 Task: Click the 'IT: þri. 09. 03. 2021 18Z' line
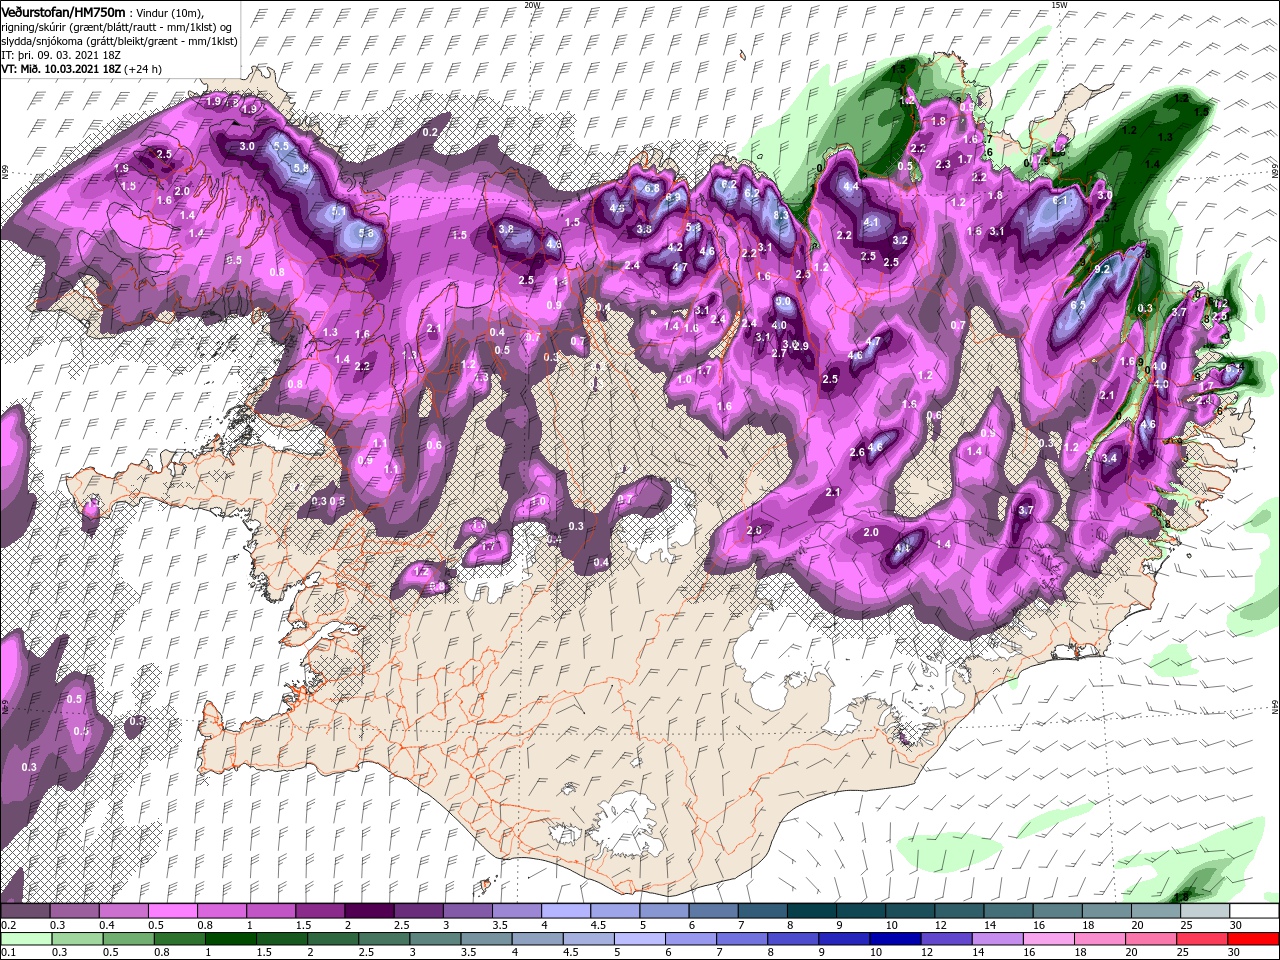pos(59,55)
